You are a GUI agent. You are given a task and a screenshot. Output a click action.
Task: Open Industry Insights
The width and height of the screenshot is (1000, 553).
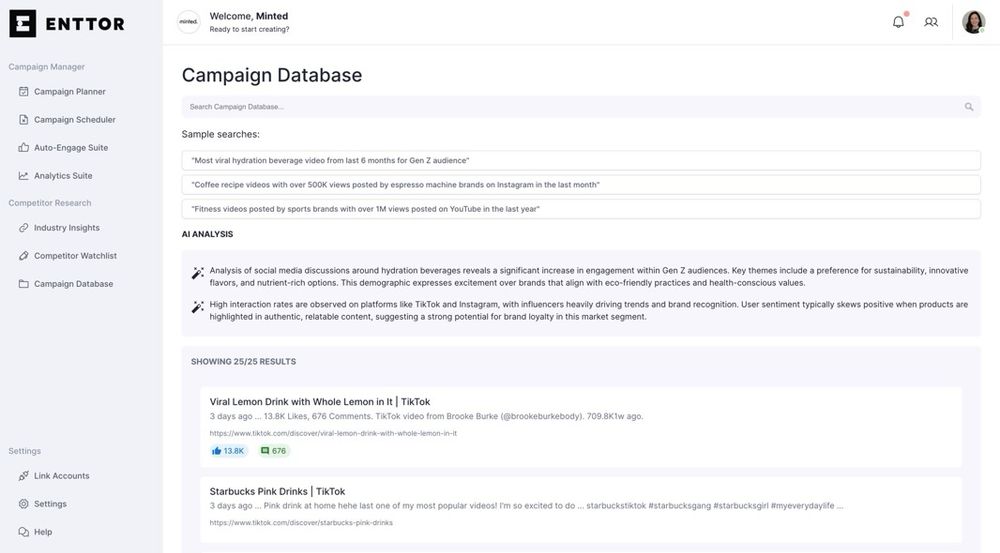(67, 228)
